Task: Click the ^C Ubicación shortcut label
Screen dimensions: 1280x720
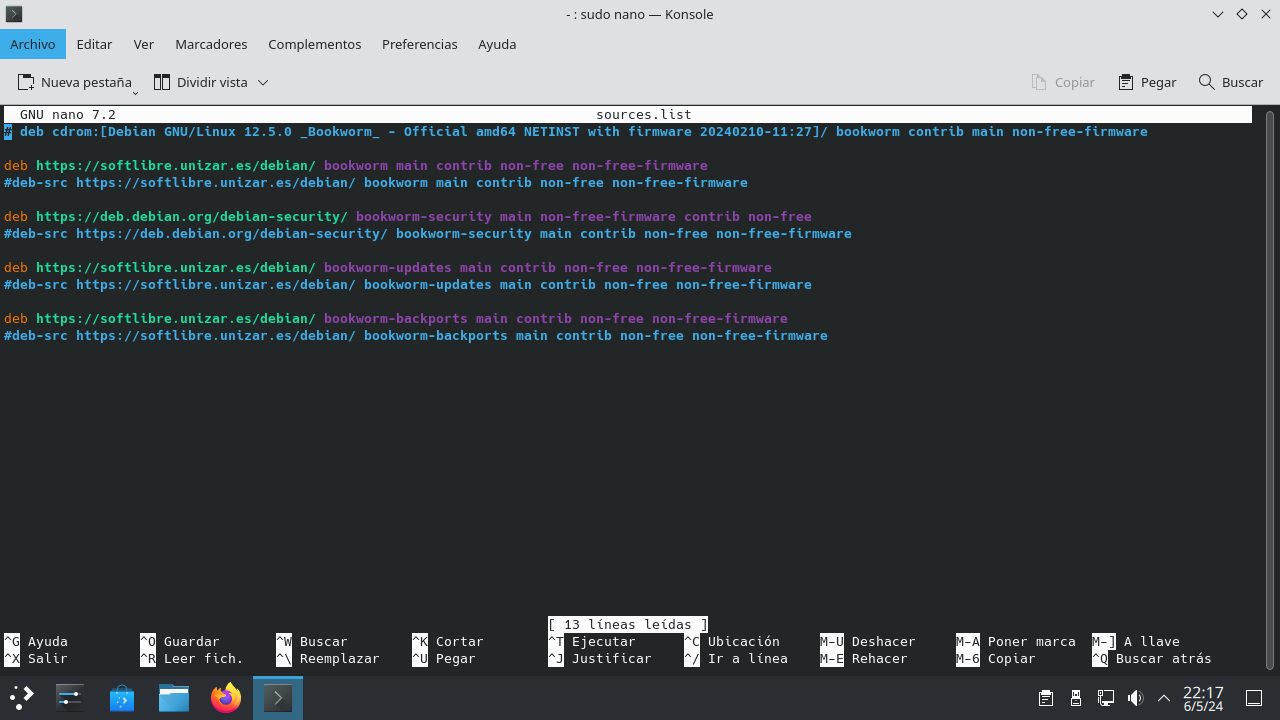Action: click(732, 642)
